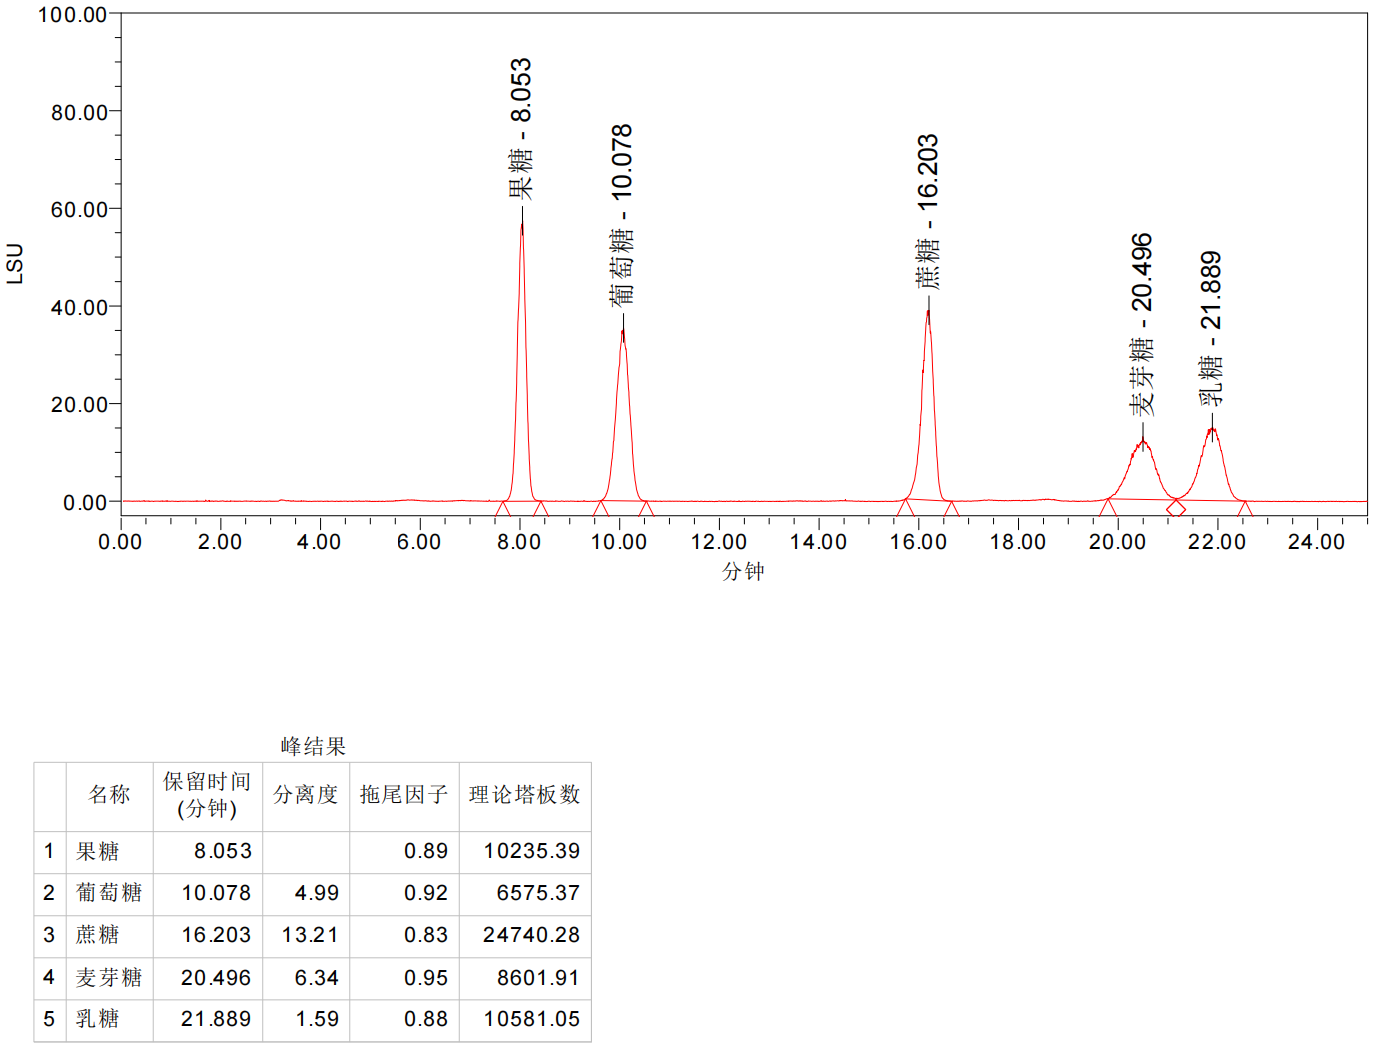Click the peak start triangle before 果糖 peak

503,509
